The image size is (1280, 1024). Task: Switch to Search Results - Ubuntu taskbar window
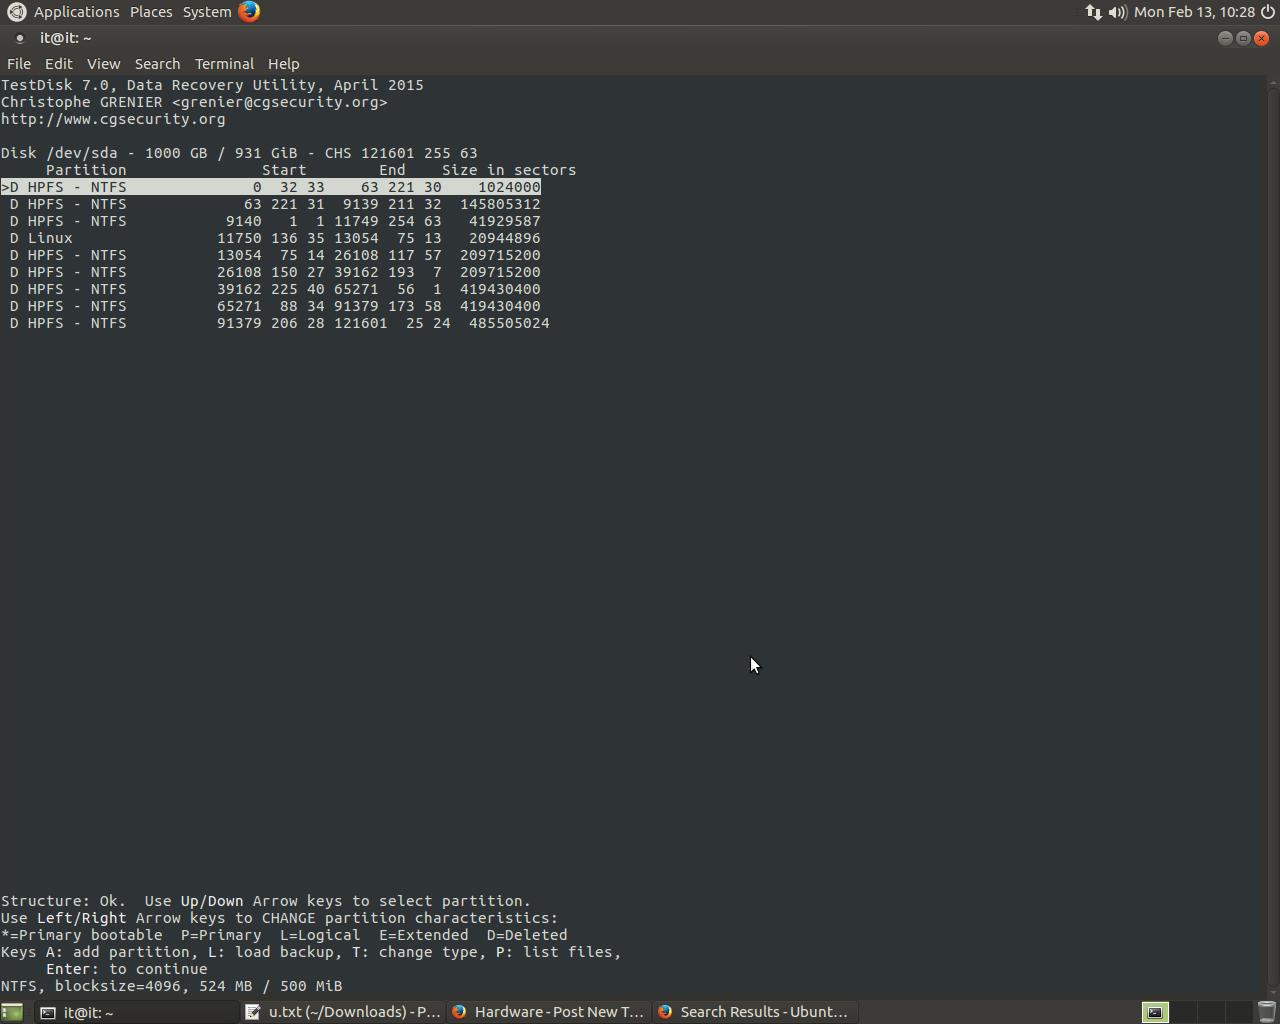755,1012
